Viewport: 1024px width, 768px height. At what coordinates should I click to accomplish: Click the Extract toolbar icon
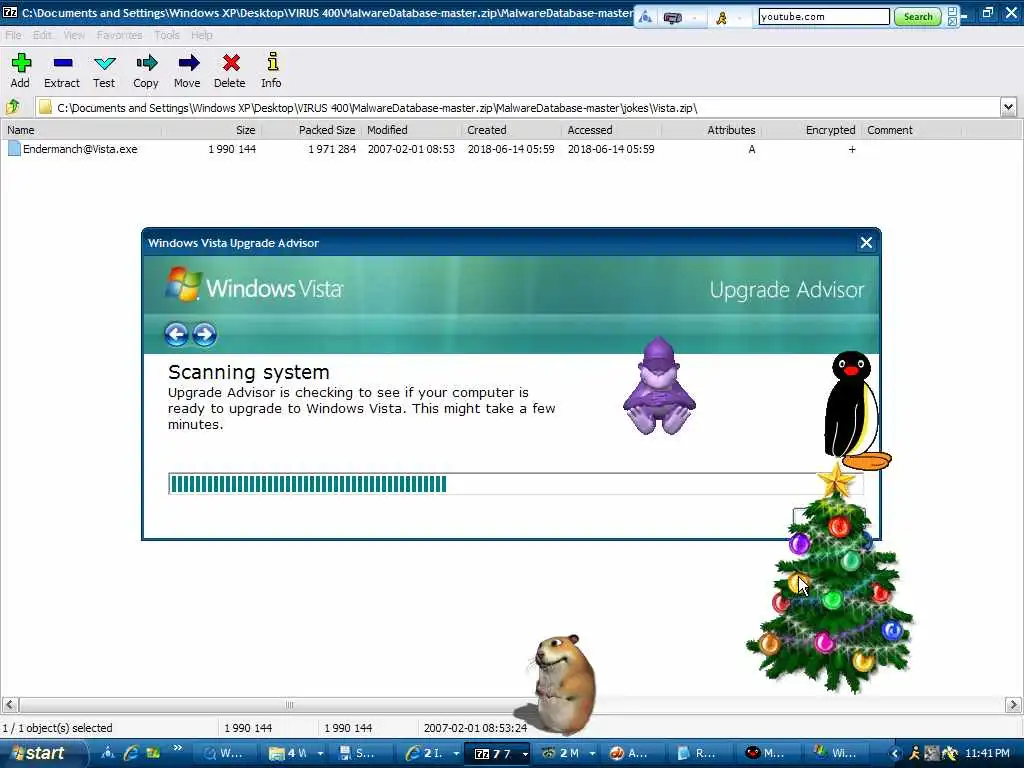pos(63,63)
